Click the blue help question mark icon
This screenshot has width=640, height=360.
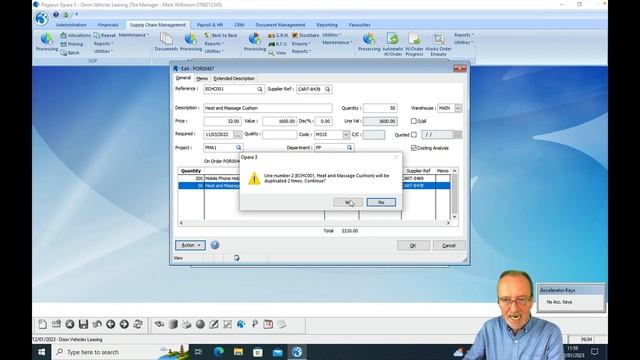coord(215,245)
